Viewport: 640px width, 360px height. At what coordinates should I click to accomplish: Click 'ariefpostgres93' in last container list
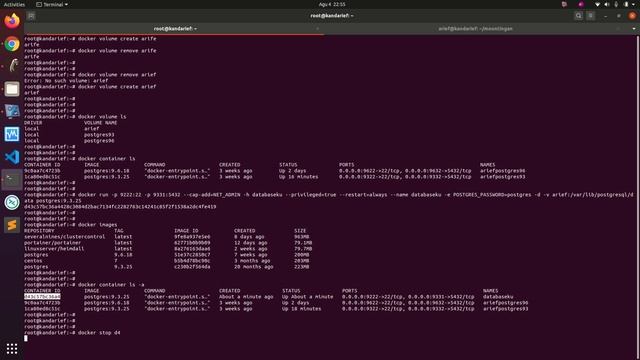(505, 309)
